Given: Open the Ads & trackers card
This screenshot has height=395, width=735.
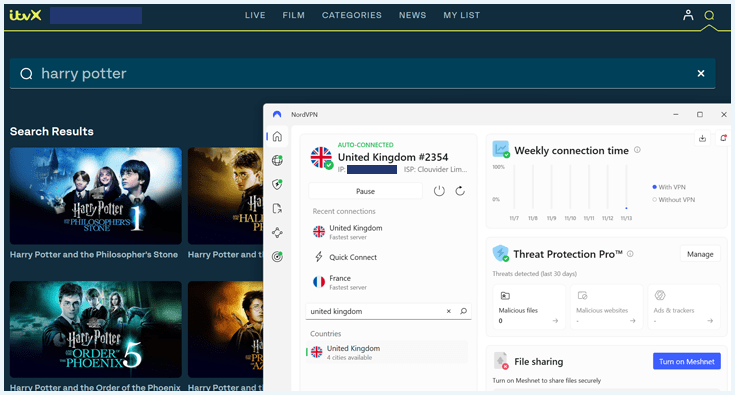Looking at the screenshot, I should coord(683,307).
